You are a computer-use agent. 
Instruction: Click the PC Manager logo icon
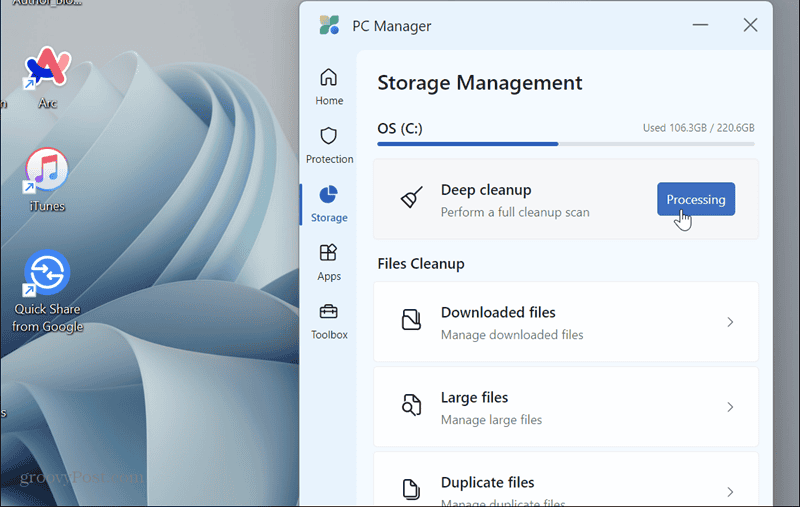pyautogui.click(x=329, y=25)
